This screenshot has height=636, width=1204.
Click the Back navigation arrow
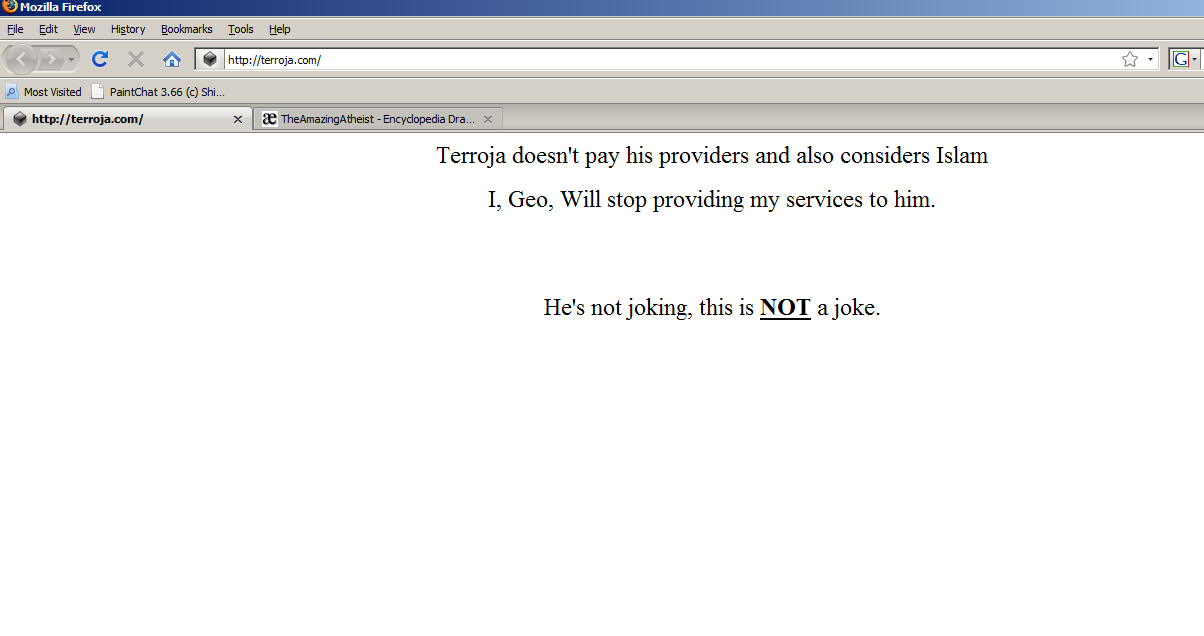pos(22,59)
